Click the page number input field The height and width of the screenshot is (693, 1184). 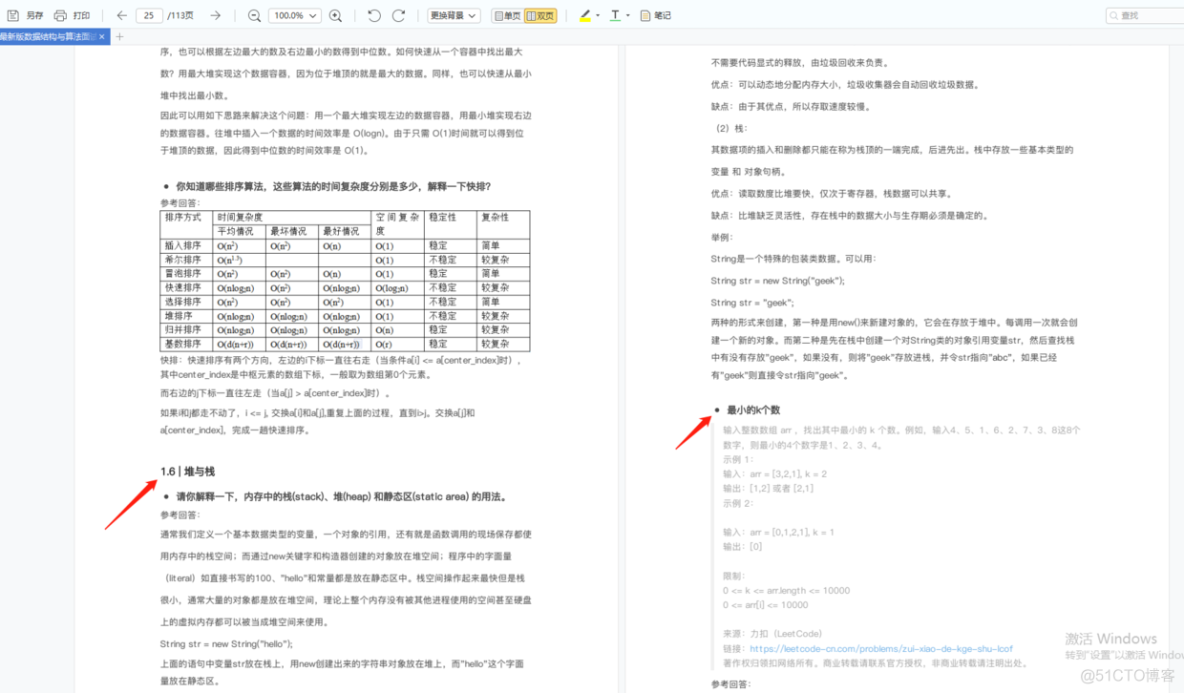[x=150, y=16]
